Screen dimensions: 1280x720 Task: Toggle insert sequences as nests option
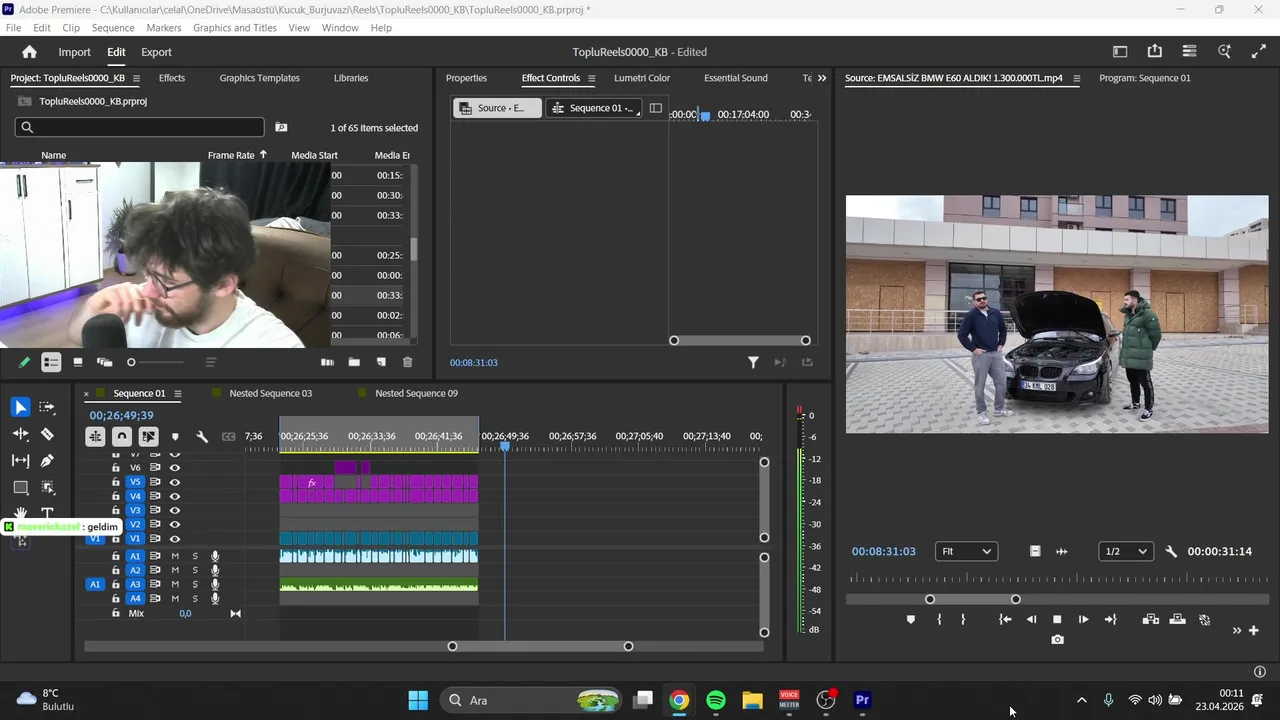[x=95, y=436]
